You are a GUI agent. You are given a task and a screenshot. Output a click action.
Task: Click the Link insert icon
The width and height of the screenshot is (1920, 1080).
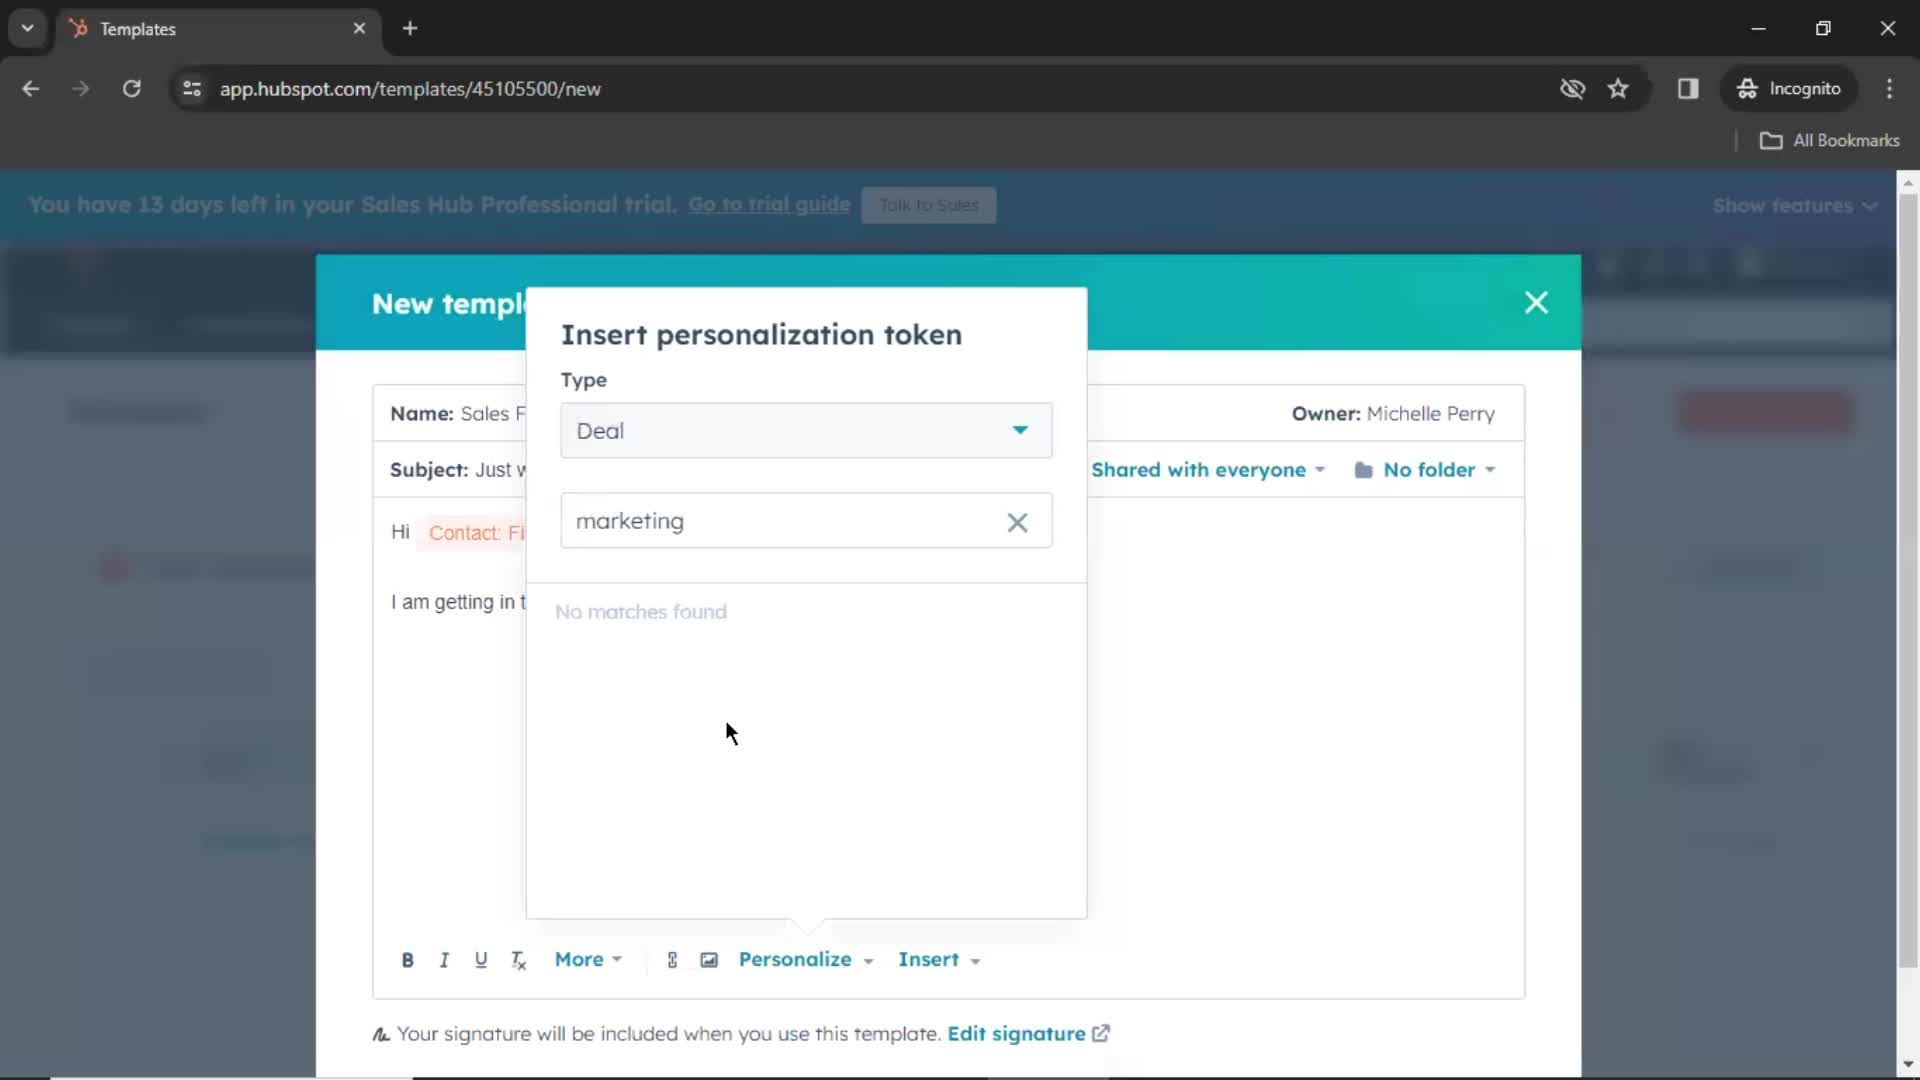click(x=671, y=957)
